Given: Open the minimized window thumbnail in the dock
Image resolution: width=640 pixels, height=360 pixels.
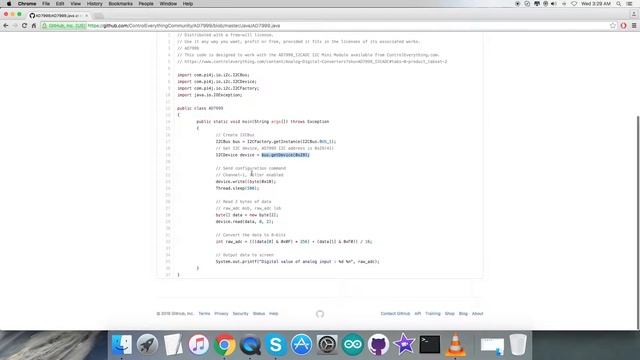Looking at the screenshot, I should (492, 345).
